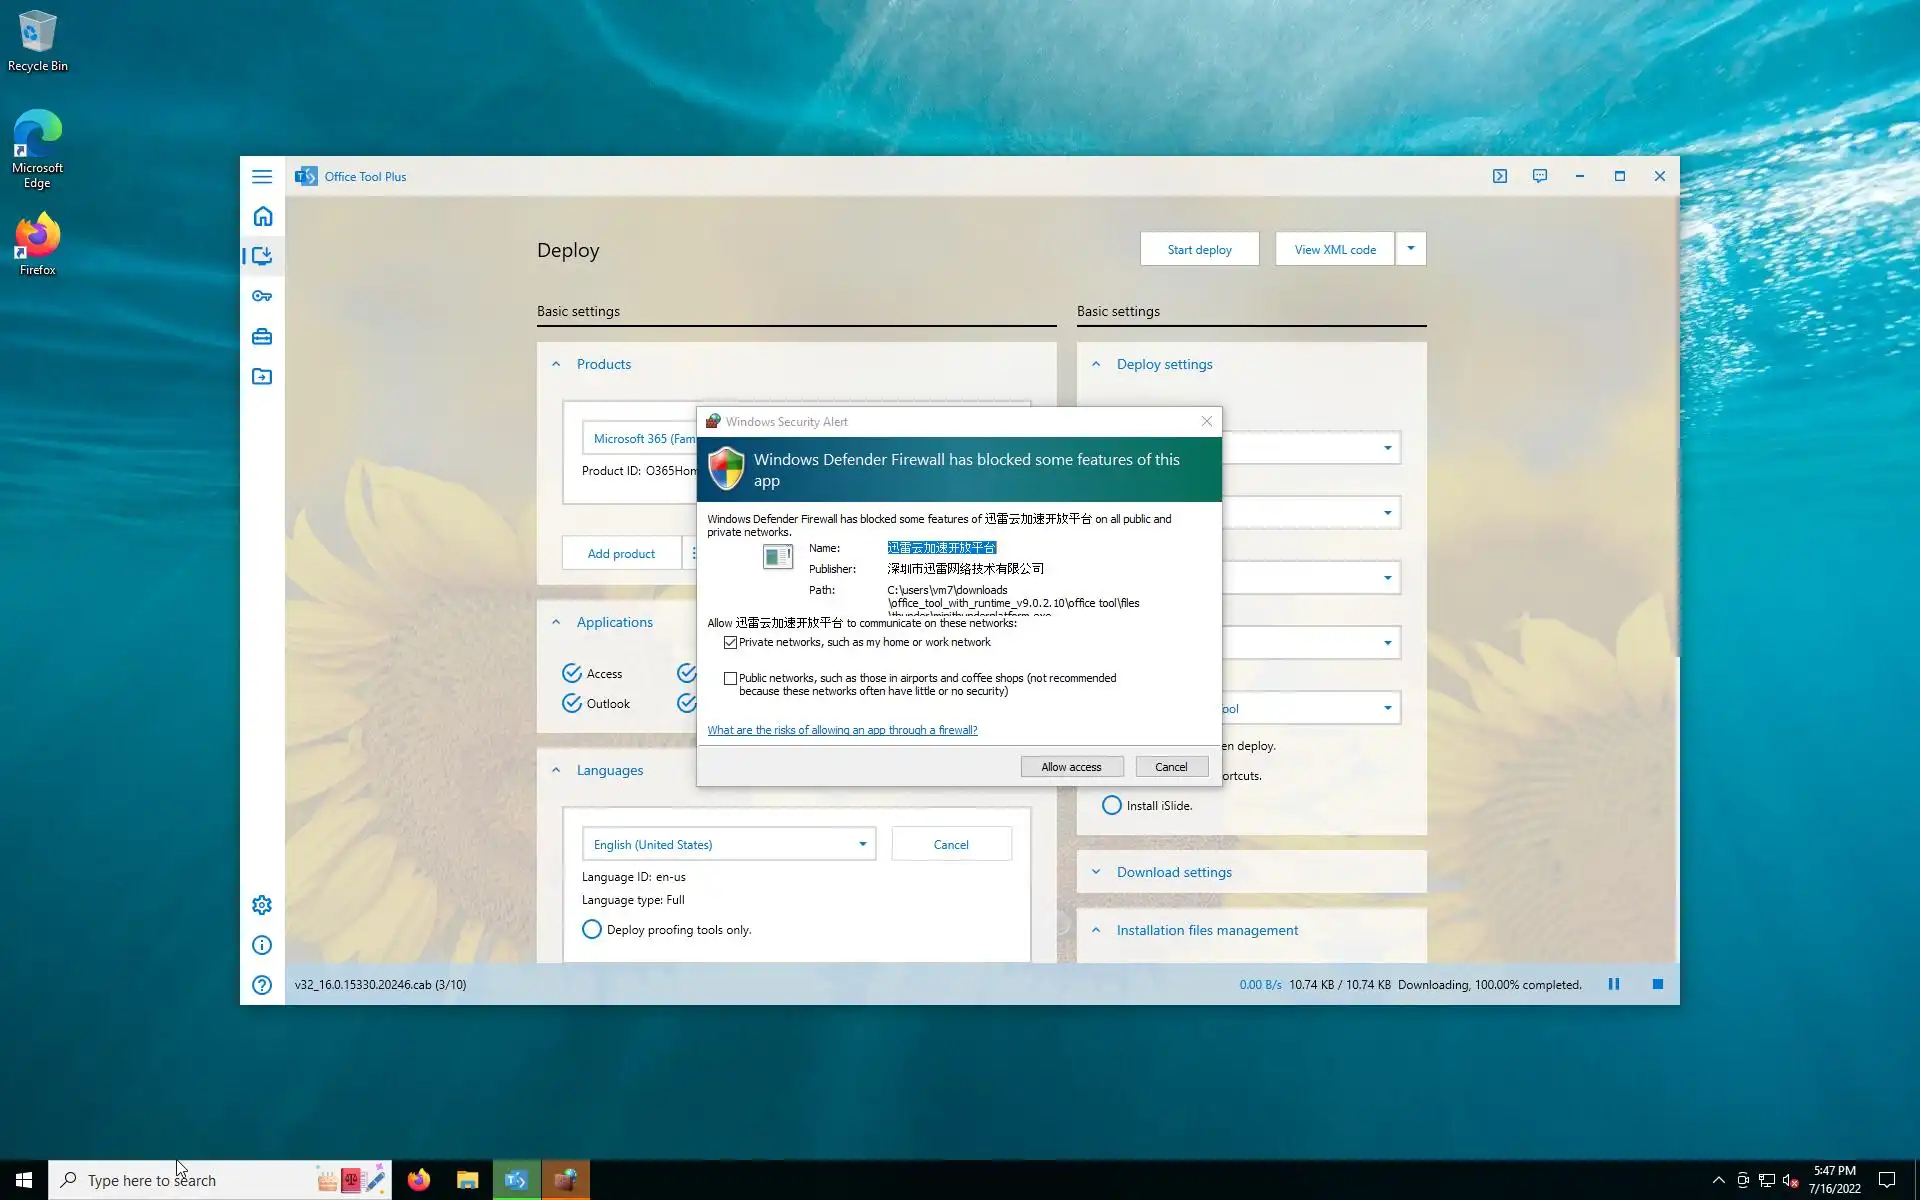Stop the download with square icon
1920x1200 pixels.
point(1657,984)
